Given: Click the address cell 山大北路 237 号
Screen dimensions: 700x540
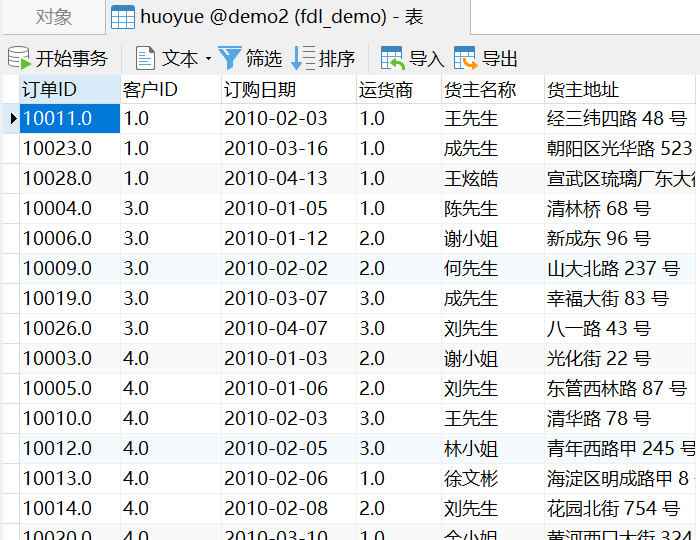Looking at the screenshot, I should [x=620, y=269].
